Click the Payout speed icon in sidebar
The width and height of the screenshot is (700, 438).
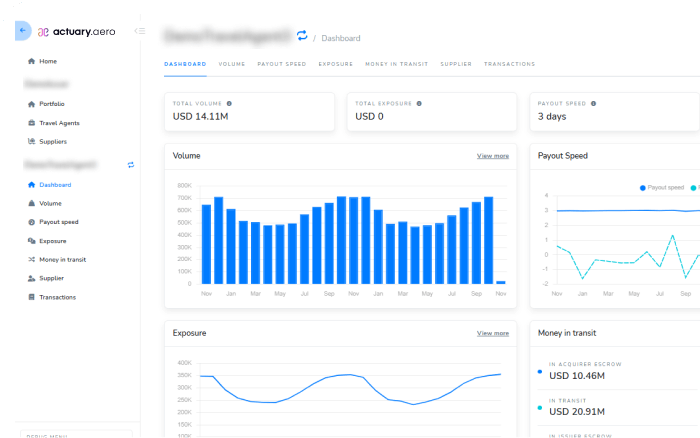coord(31,222)
